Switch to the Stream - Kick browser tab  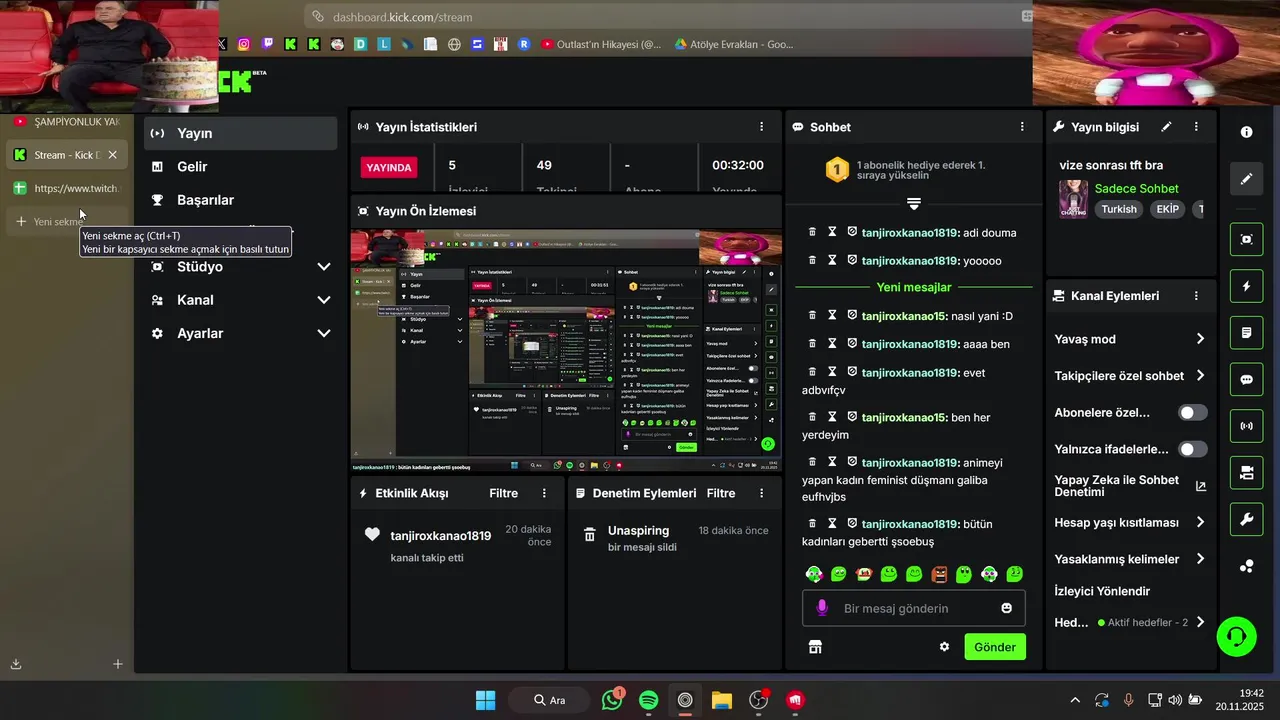click(66, 155)
